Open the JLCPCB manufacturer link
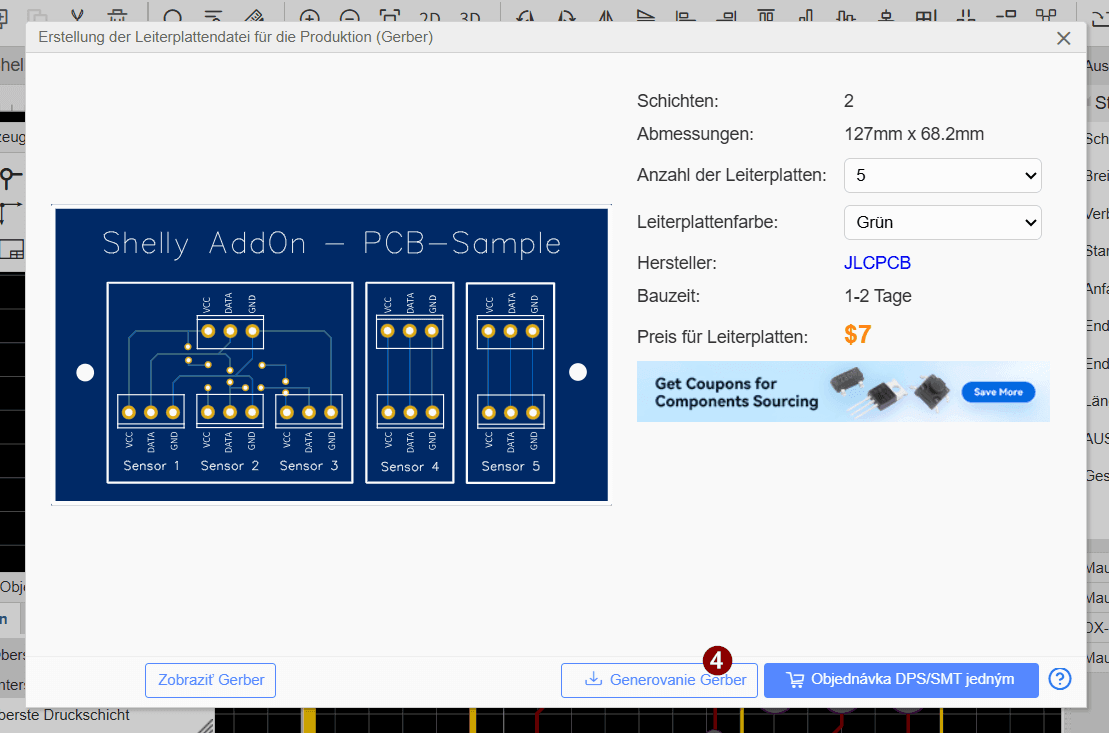The image size is (1109, 733). tap(877, 263)
